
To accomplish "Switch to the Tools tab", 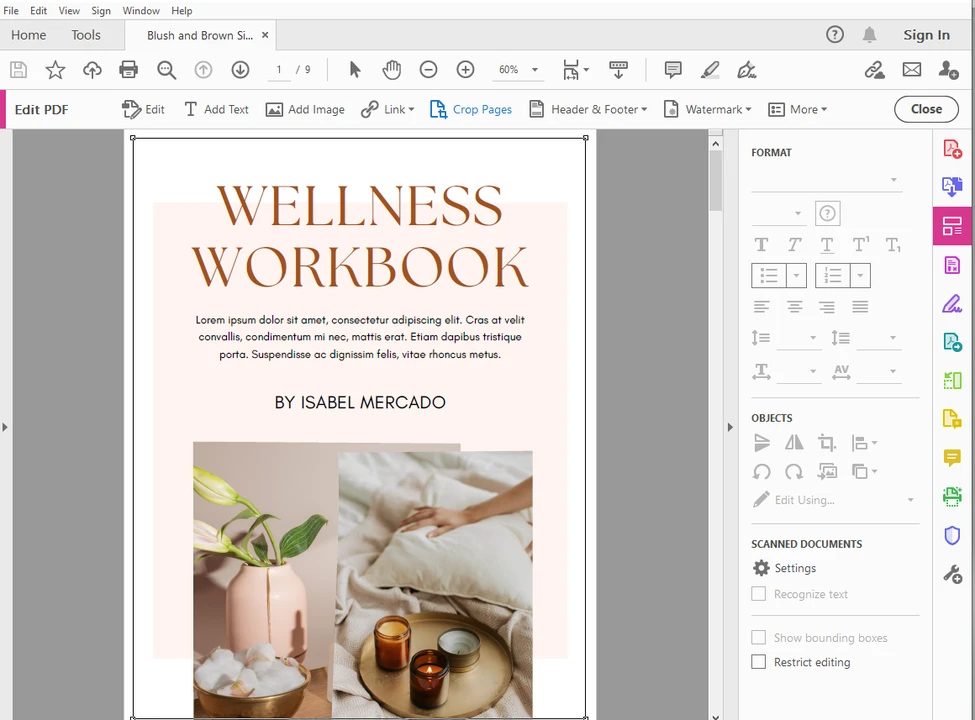I will (x=86, y=35).
